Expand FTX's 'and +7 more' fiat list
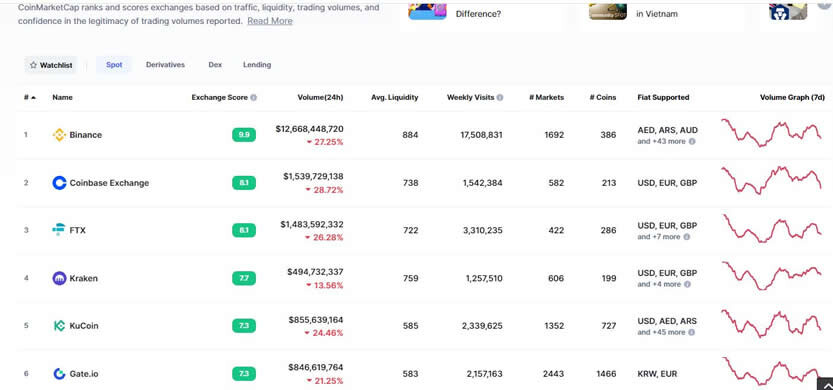The image size is (833, 390). pos(664,237)
